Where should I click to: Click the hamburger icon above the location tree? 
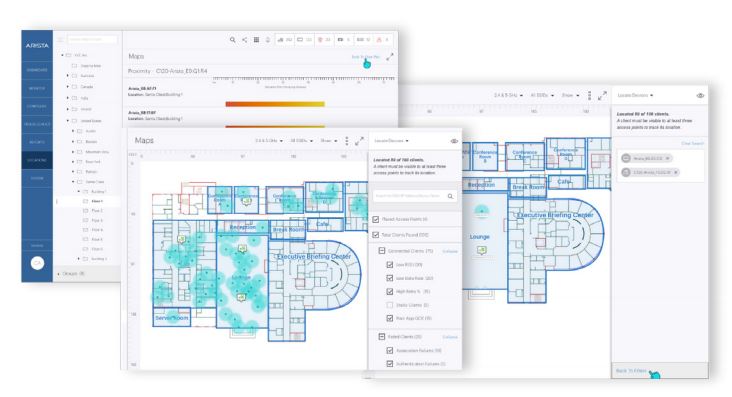61,40
